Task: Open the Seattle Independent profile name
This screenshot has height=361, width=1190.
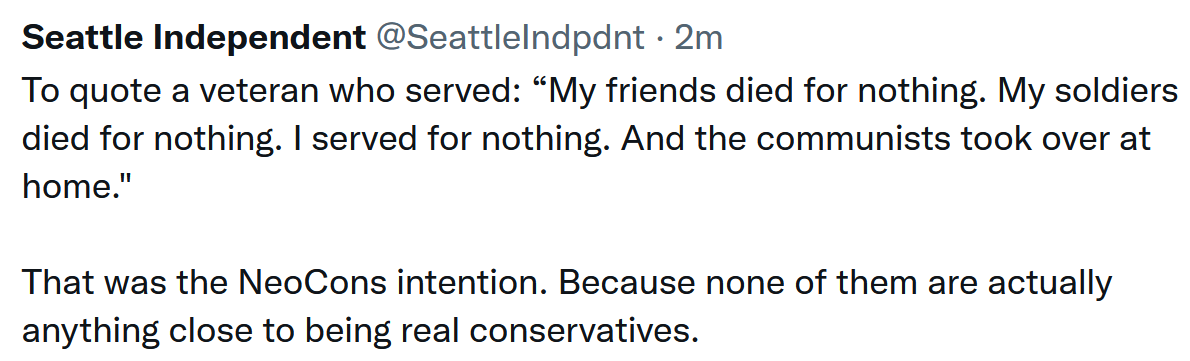Action: click(194, 40)
